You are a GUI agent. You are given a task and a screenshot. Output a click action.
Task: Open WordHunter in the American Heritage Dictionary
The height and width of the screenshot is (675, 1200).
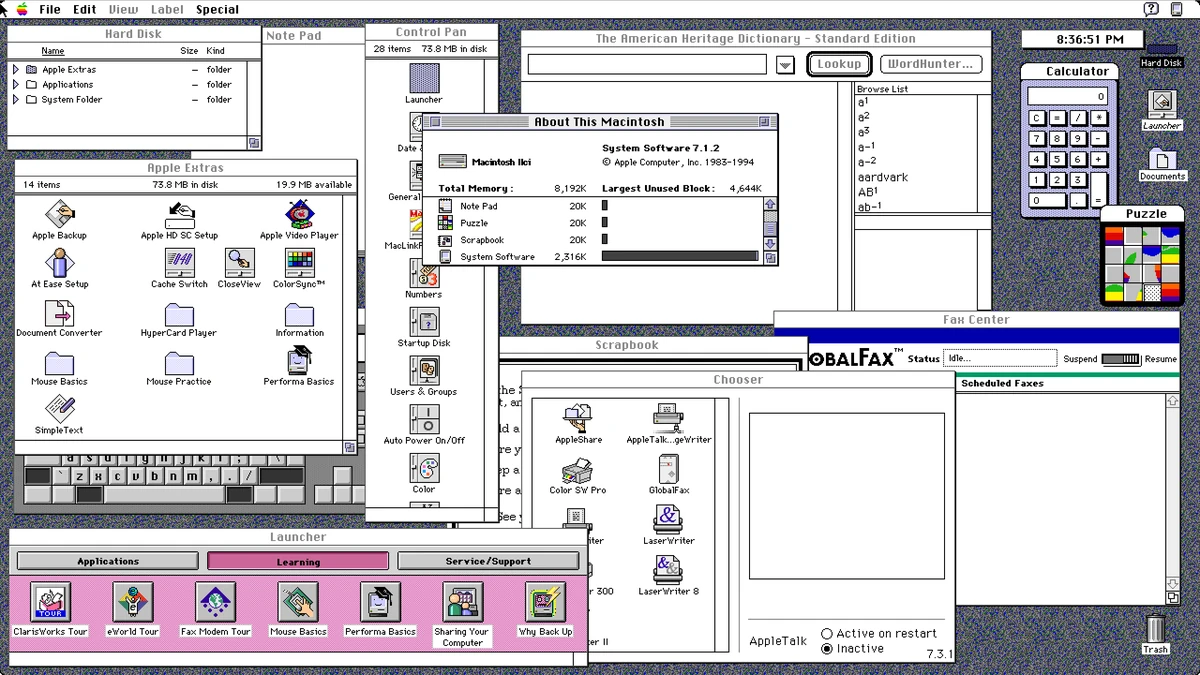[x=930, y=63]
